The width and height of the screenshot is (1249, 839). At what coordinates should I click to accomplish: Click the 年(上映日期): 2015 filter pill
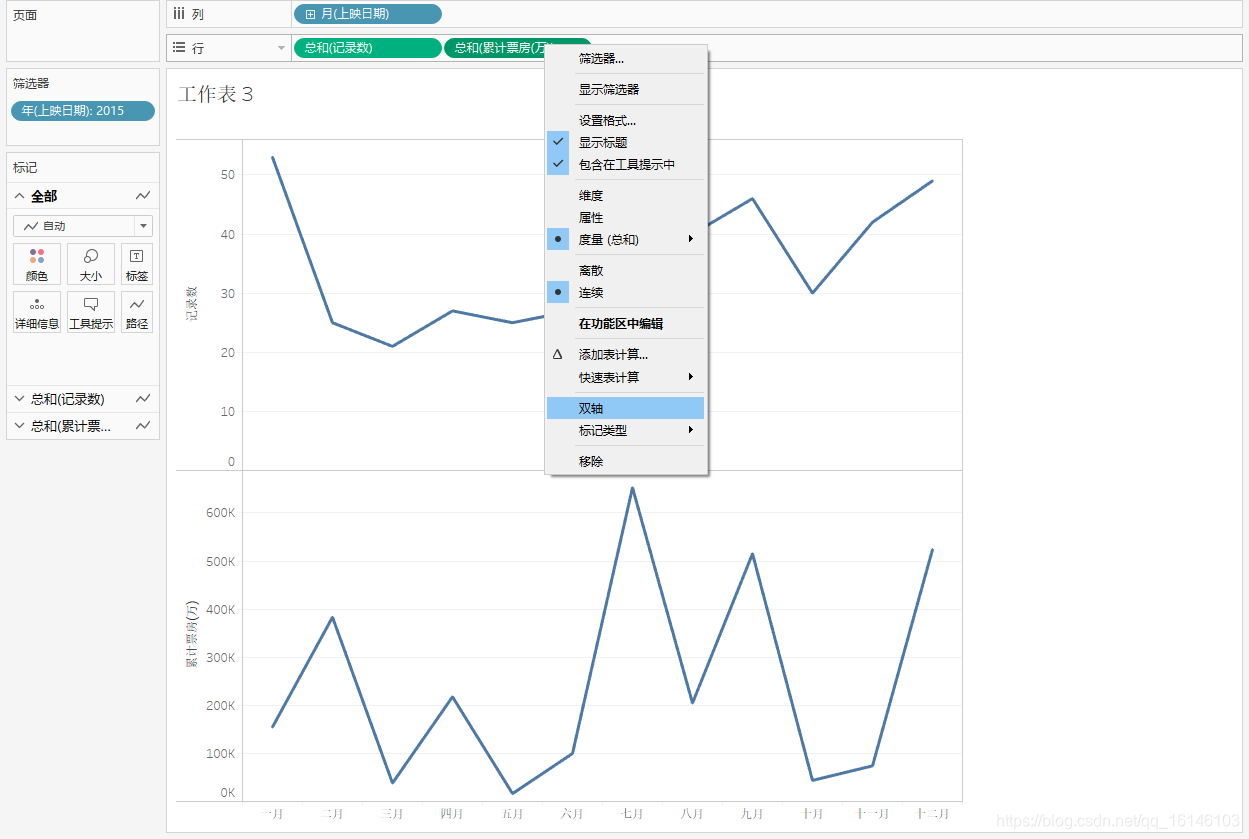83,111
